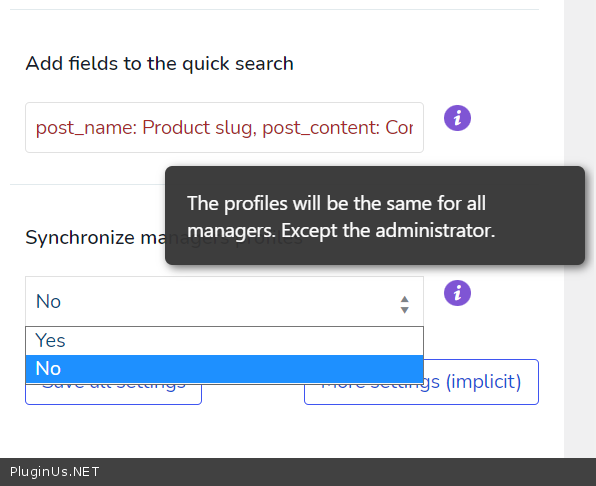596x486 pixels.
Task: Click 'Except the administrator.' text in the tooltip
Action: tap(388, 230)
